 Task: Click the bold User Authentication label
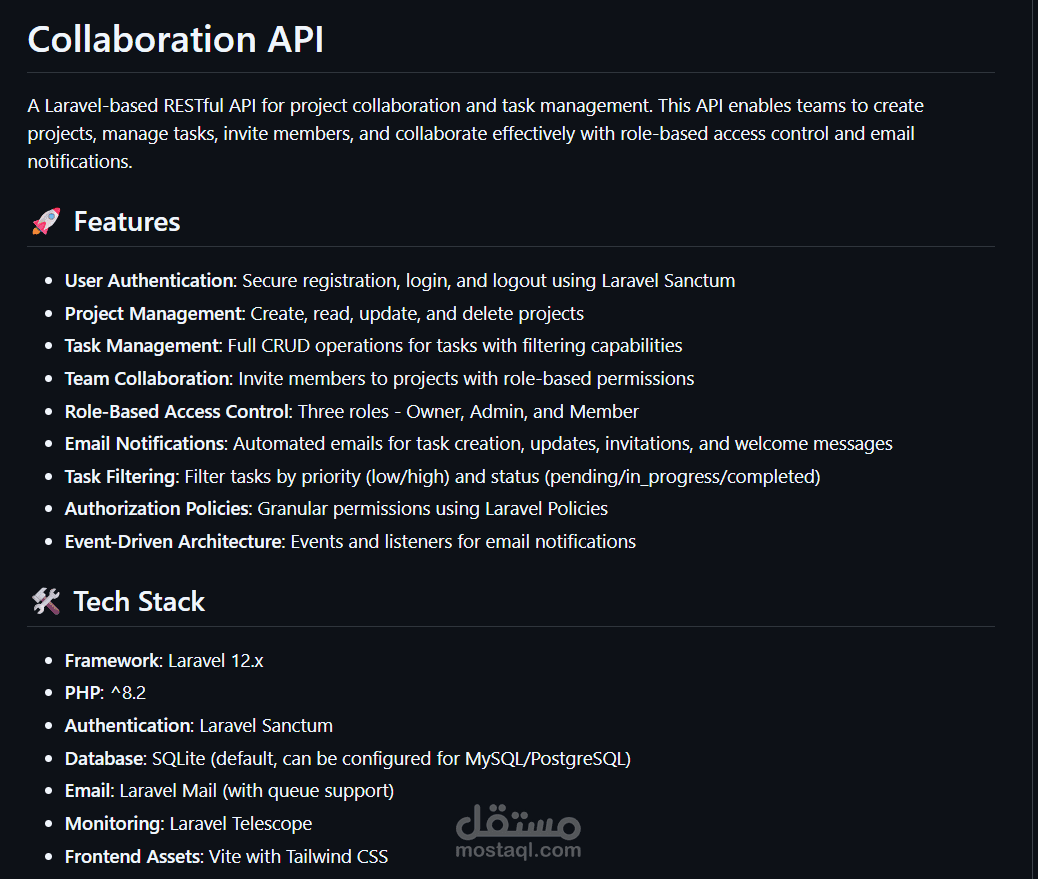click(x=149, y=281)
